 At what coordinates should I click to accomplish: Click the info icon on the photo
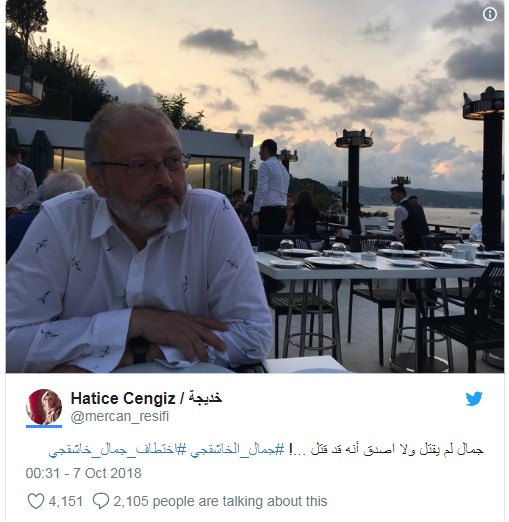coord(489,14)
